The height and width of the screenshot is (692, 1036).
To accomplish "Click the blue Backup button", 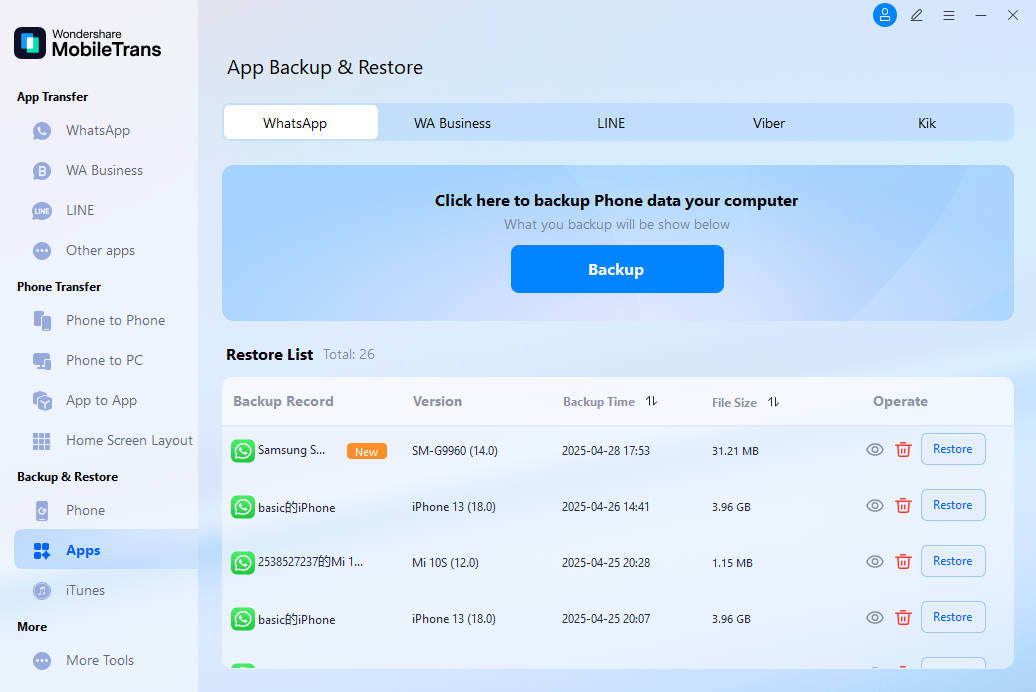I will (616, 269).
